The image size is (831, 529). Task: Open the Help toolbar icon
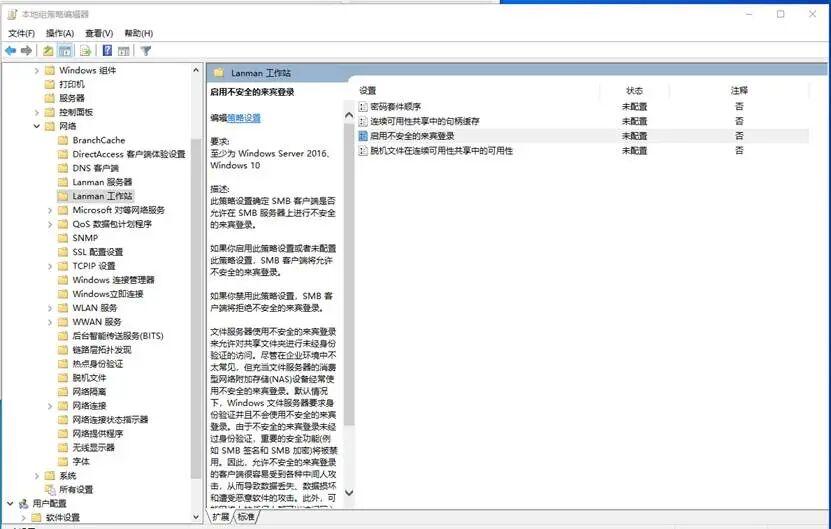(107, 50)
